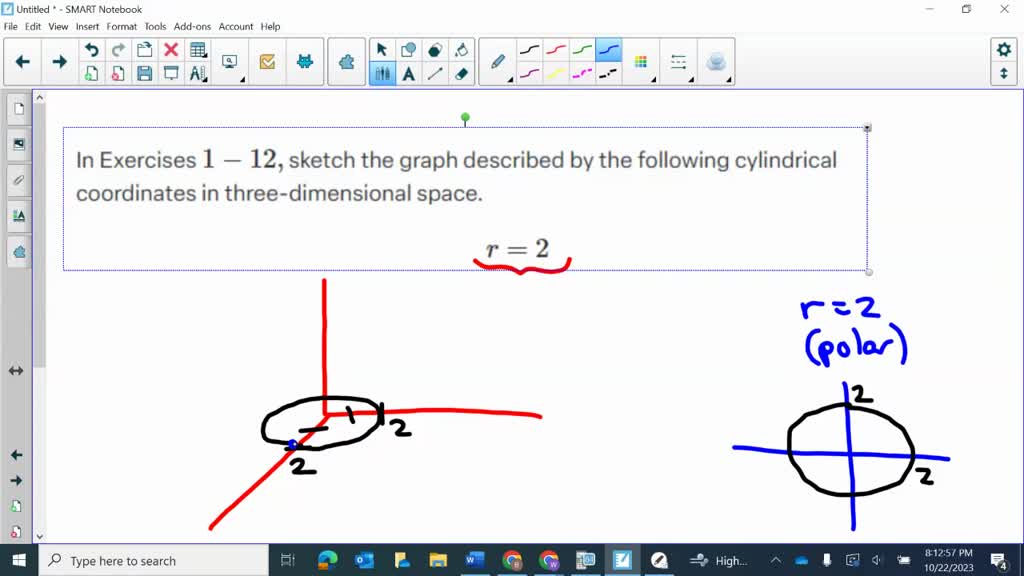
Task: Open Microsoft Word from the taskbar
Action: click(475, 560)
